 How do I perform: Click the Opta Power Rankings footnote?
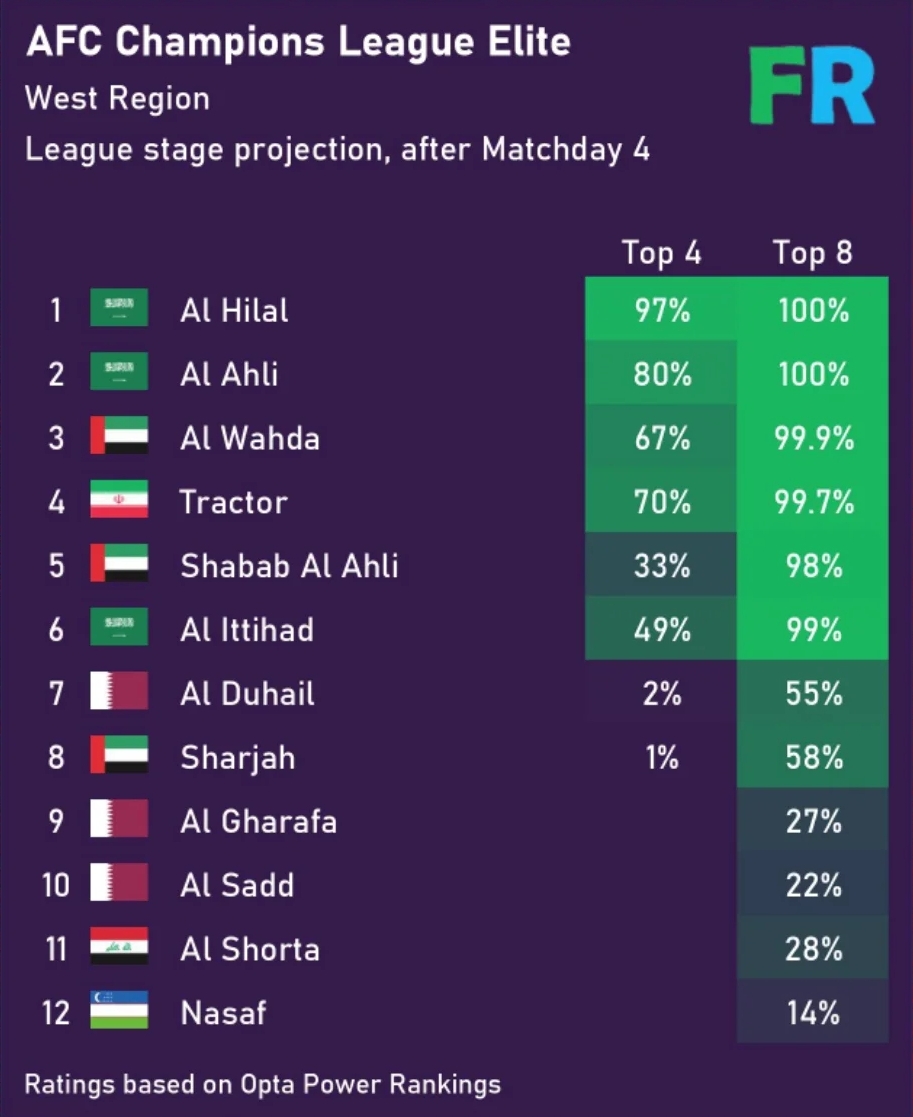coord(262,1084)
